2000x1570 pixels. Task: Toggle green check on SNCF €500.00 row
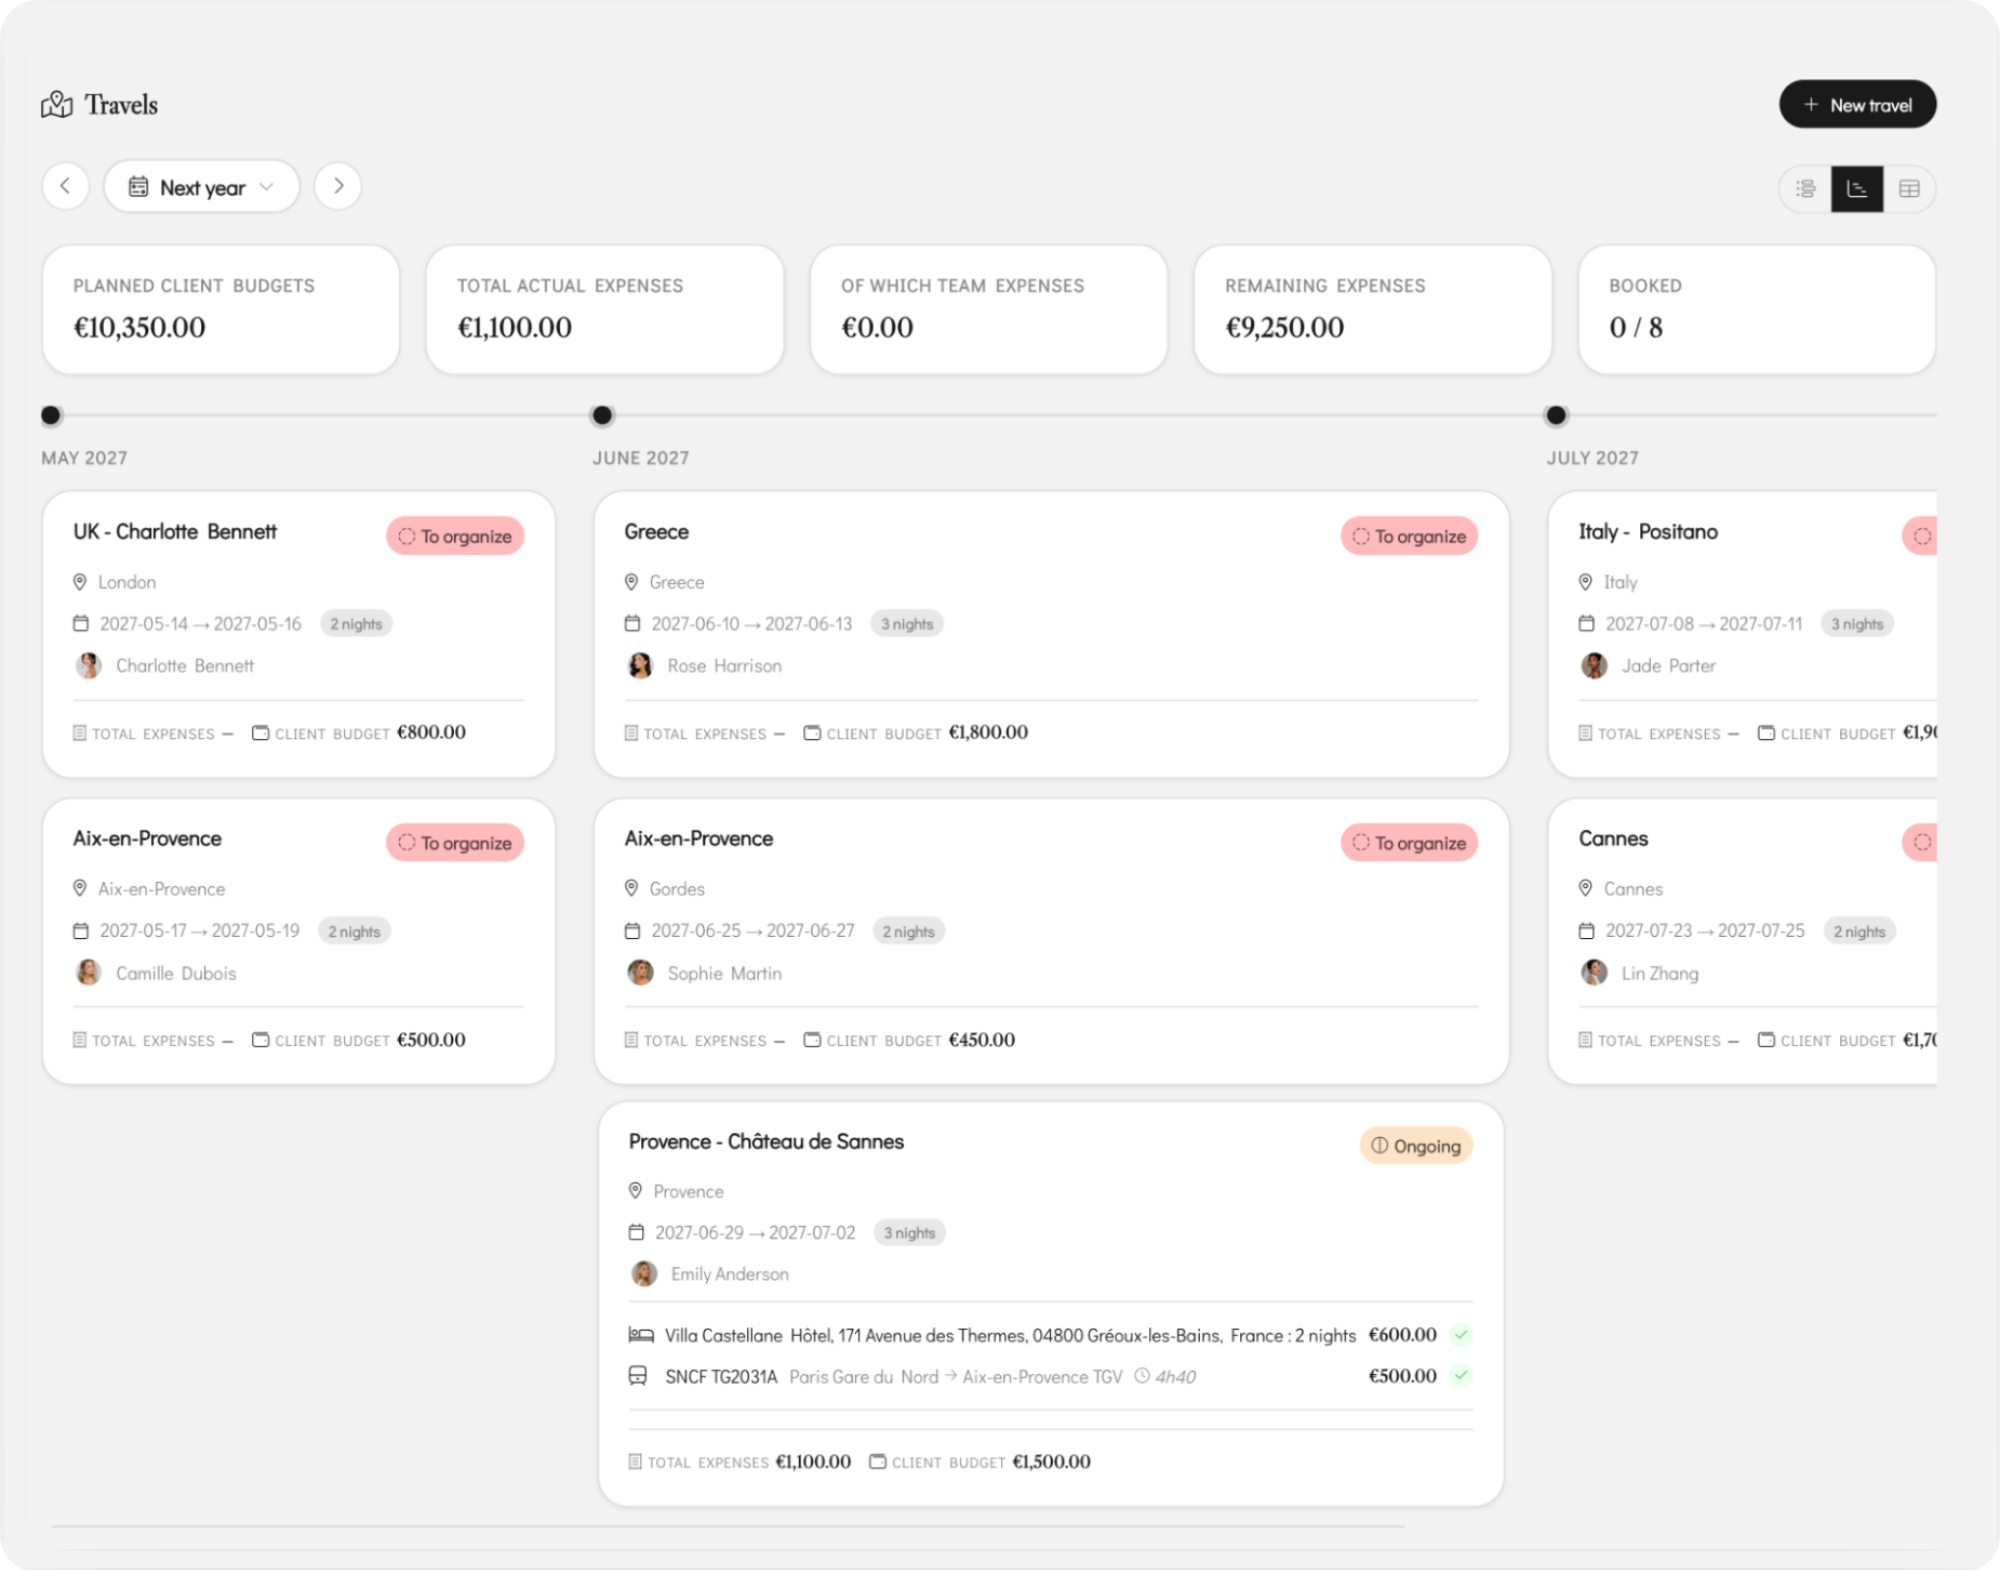click(x=1460, y=1376)
